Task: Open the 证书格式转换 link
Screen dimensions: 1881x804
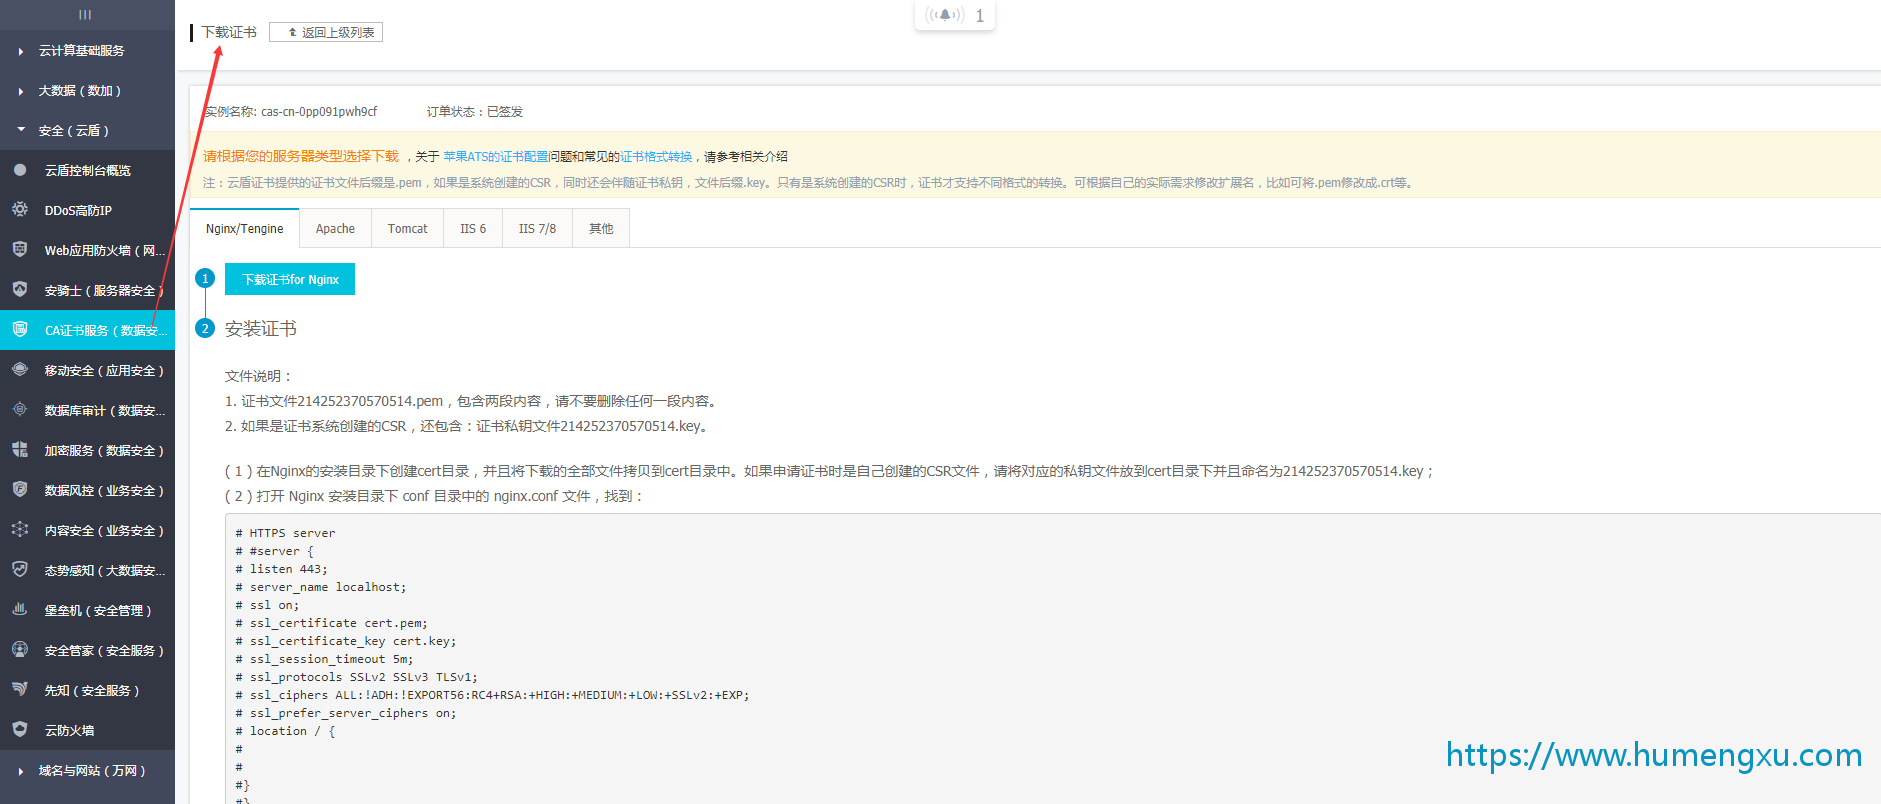Action: click(656, 156)
